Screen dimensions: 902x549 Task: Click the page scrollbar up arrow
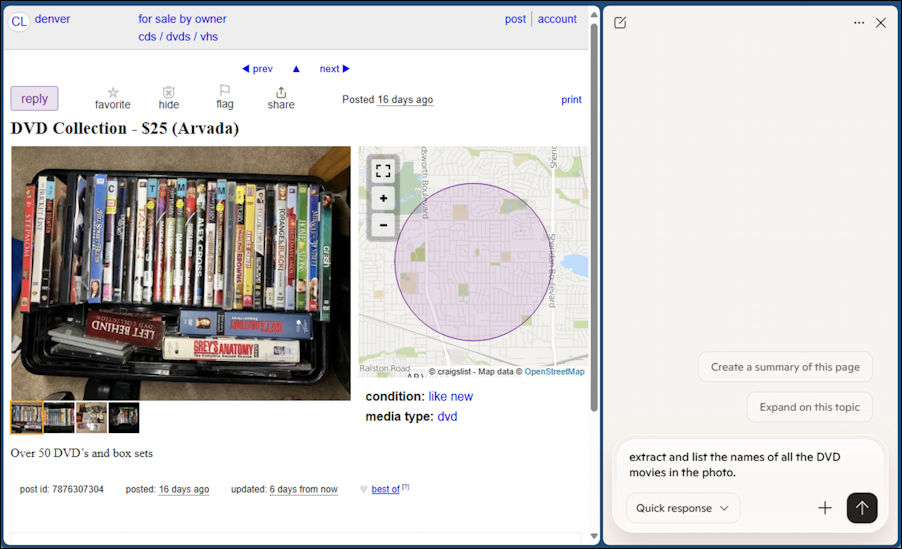594,16
